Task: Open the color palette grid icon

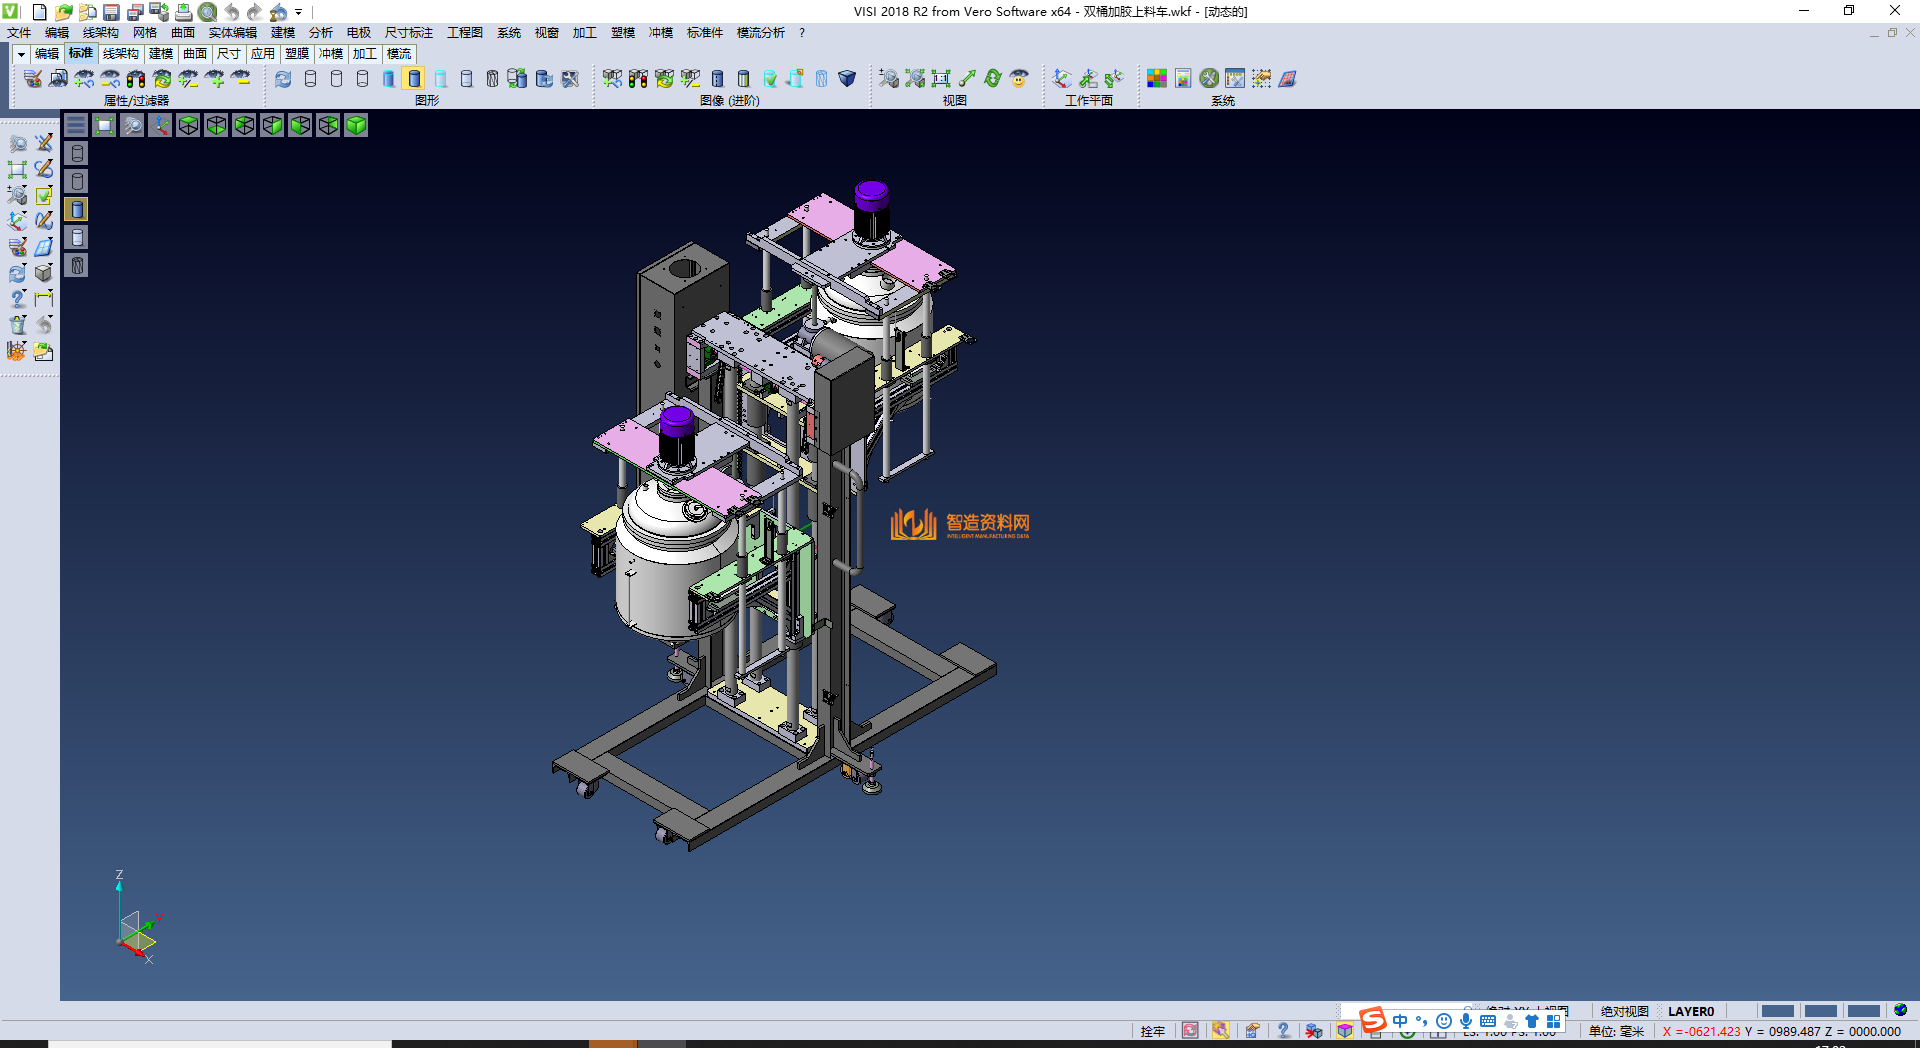Action: [1156, 79]
